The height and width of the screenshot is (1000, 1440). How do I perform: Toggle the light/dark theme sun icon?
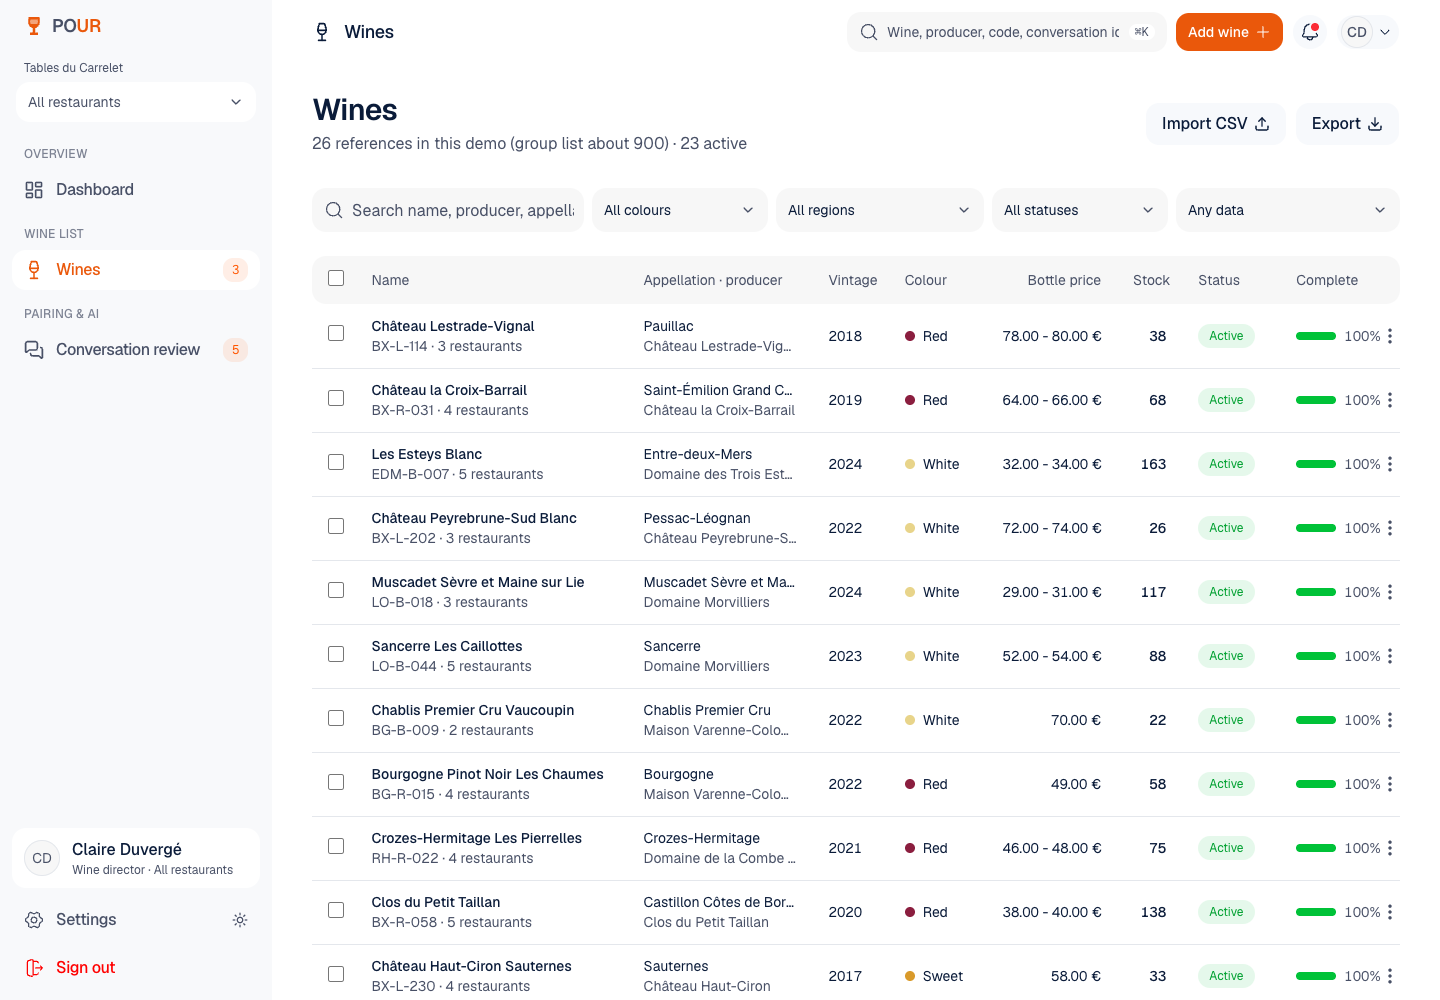coord(240,920)
